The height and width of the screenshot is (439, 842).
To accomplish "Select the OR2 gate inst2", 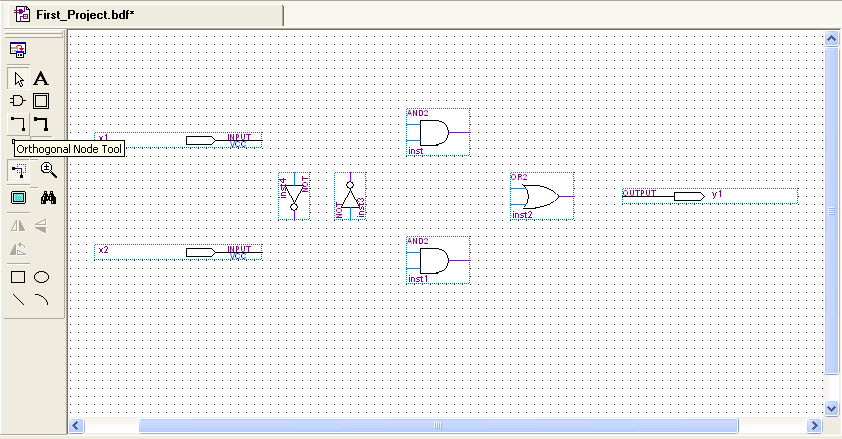I will 540,196.
